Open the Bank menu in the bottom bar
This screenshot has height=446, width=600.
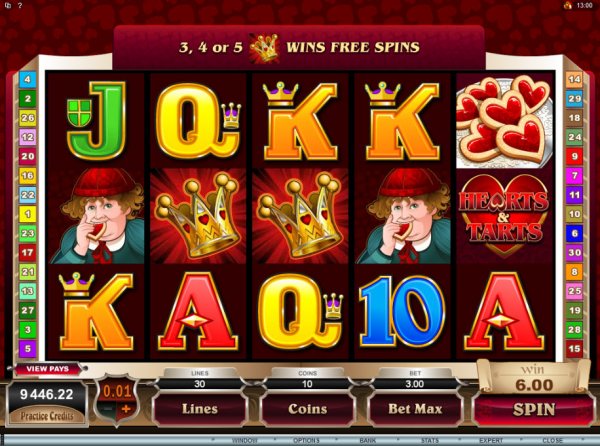[x=367, y=440]
